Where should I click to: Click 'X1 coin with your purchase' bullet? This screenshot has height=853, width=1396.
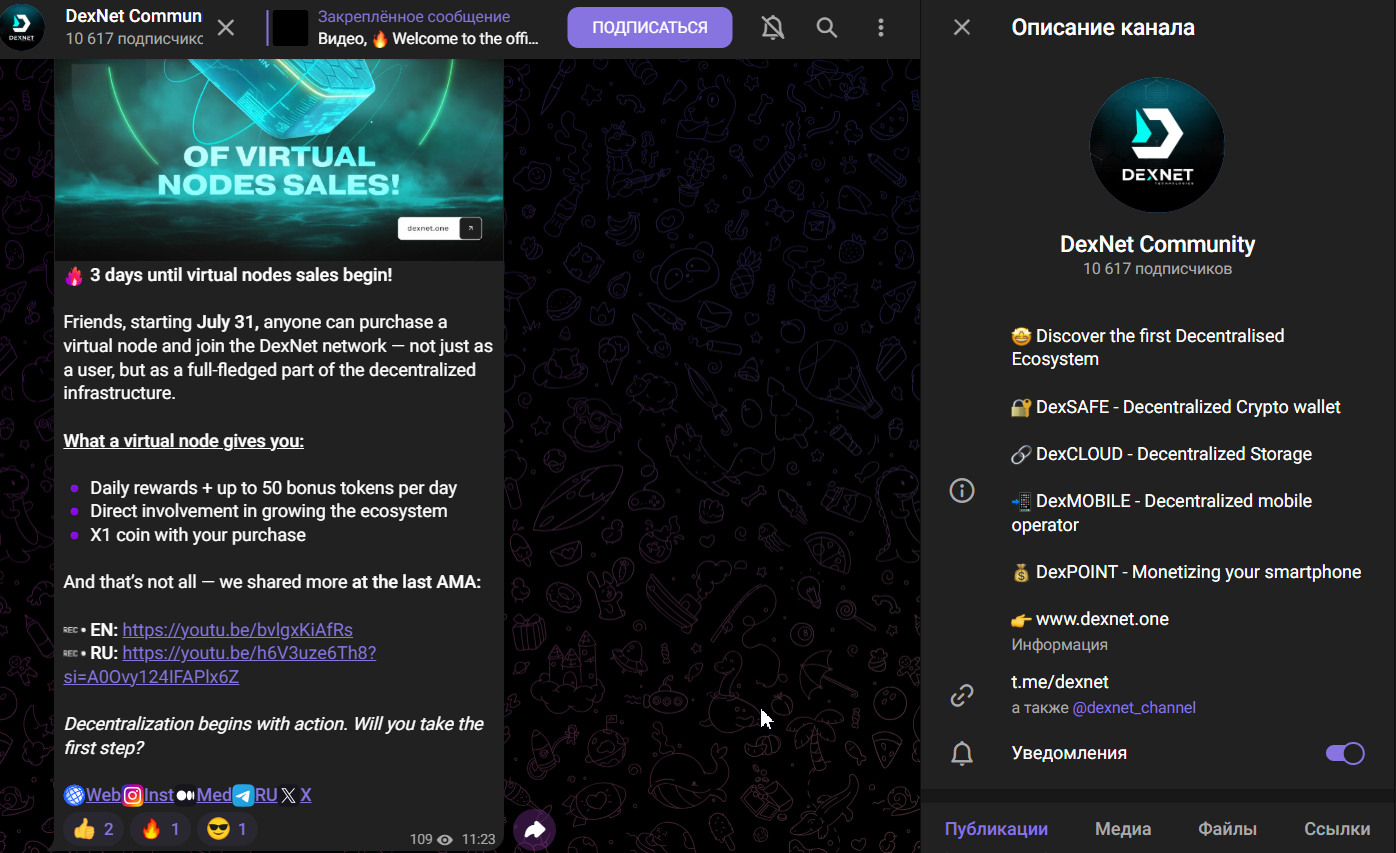click(x=198, y=535)
